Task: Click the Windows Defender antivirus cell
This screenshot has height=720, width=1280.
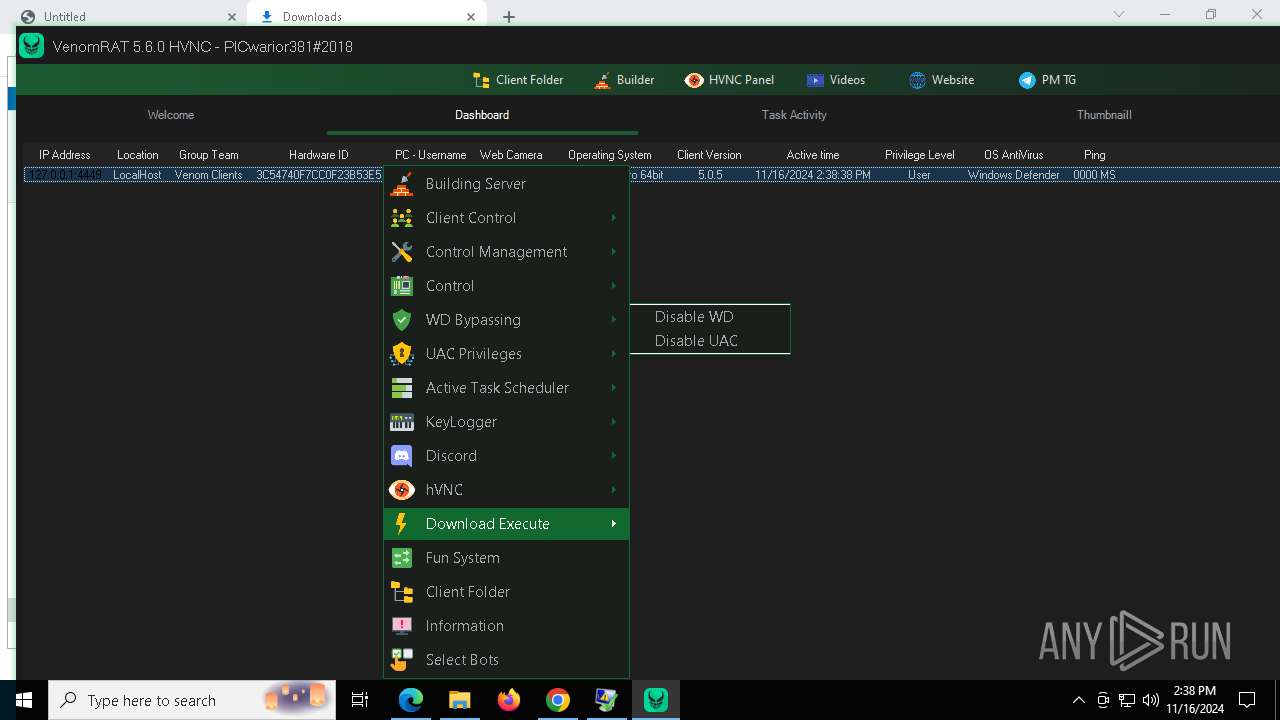Action: (1014, 175)
